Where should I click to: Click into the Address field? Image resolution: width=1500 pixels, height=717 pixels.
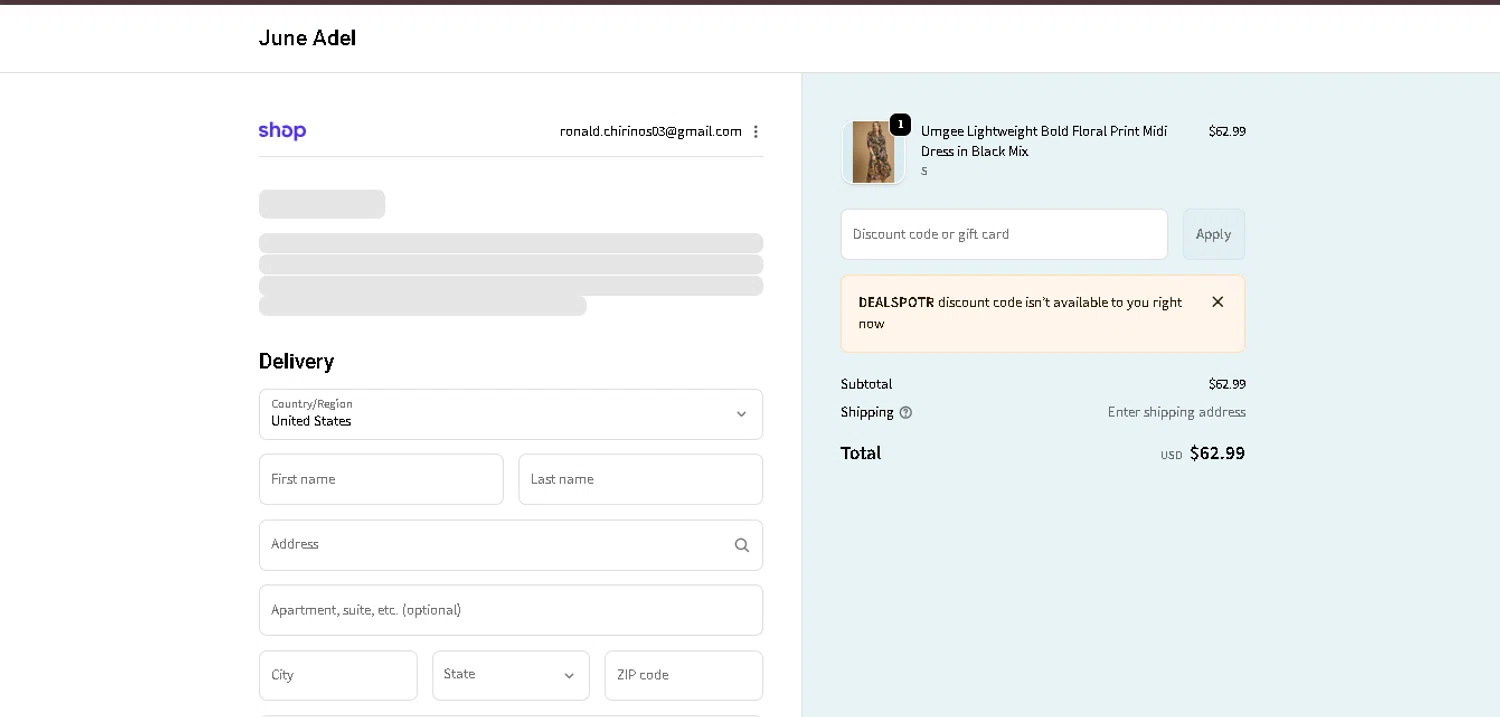(511, 545)
